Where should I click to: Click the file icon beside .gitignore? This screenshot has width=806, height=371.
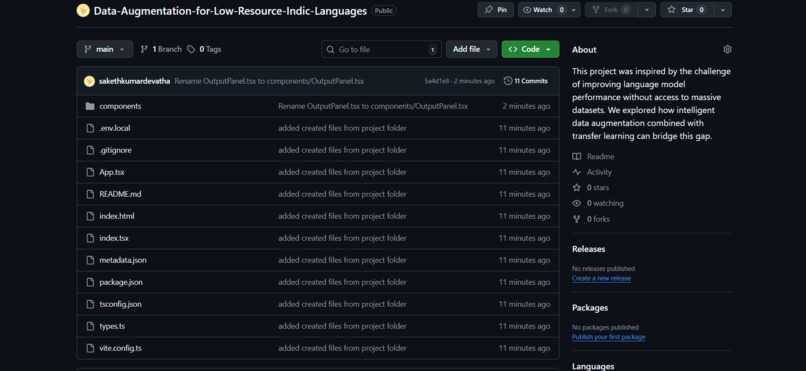coord(90,151)
